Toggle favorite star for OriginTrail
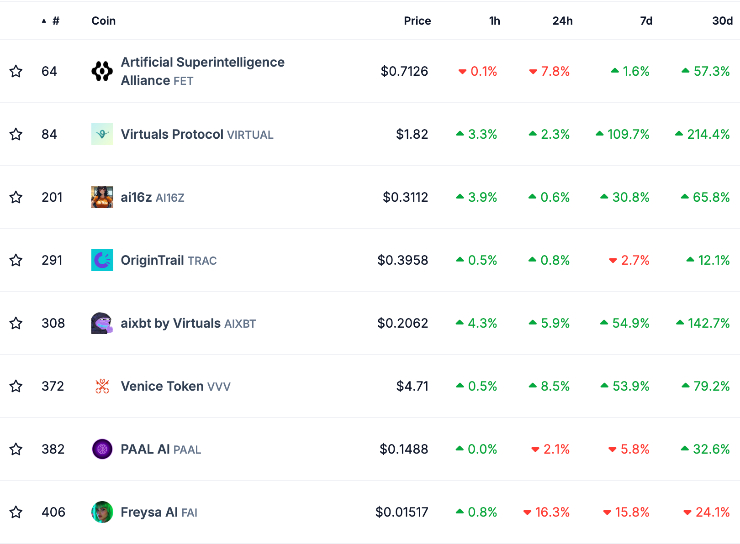 16,260
